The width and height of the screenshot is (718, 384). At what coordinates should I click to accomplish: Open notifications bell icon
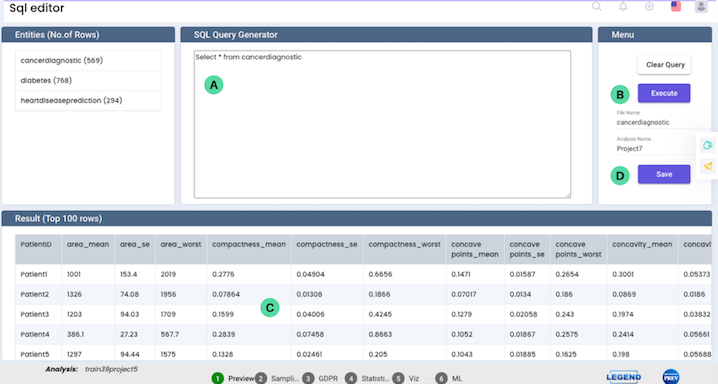point(623,6)
